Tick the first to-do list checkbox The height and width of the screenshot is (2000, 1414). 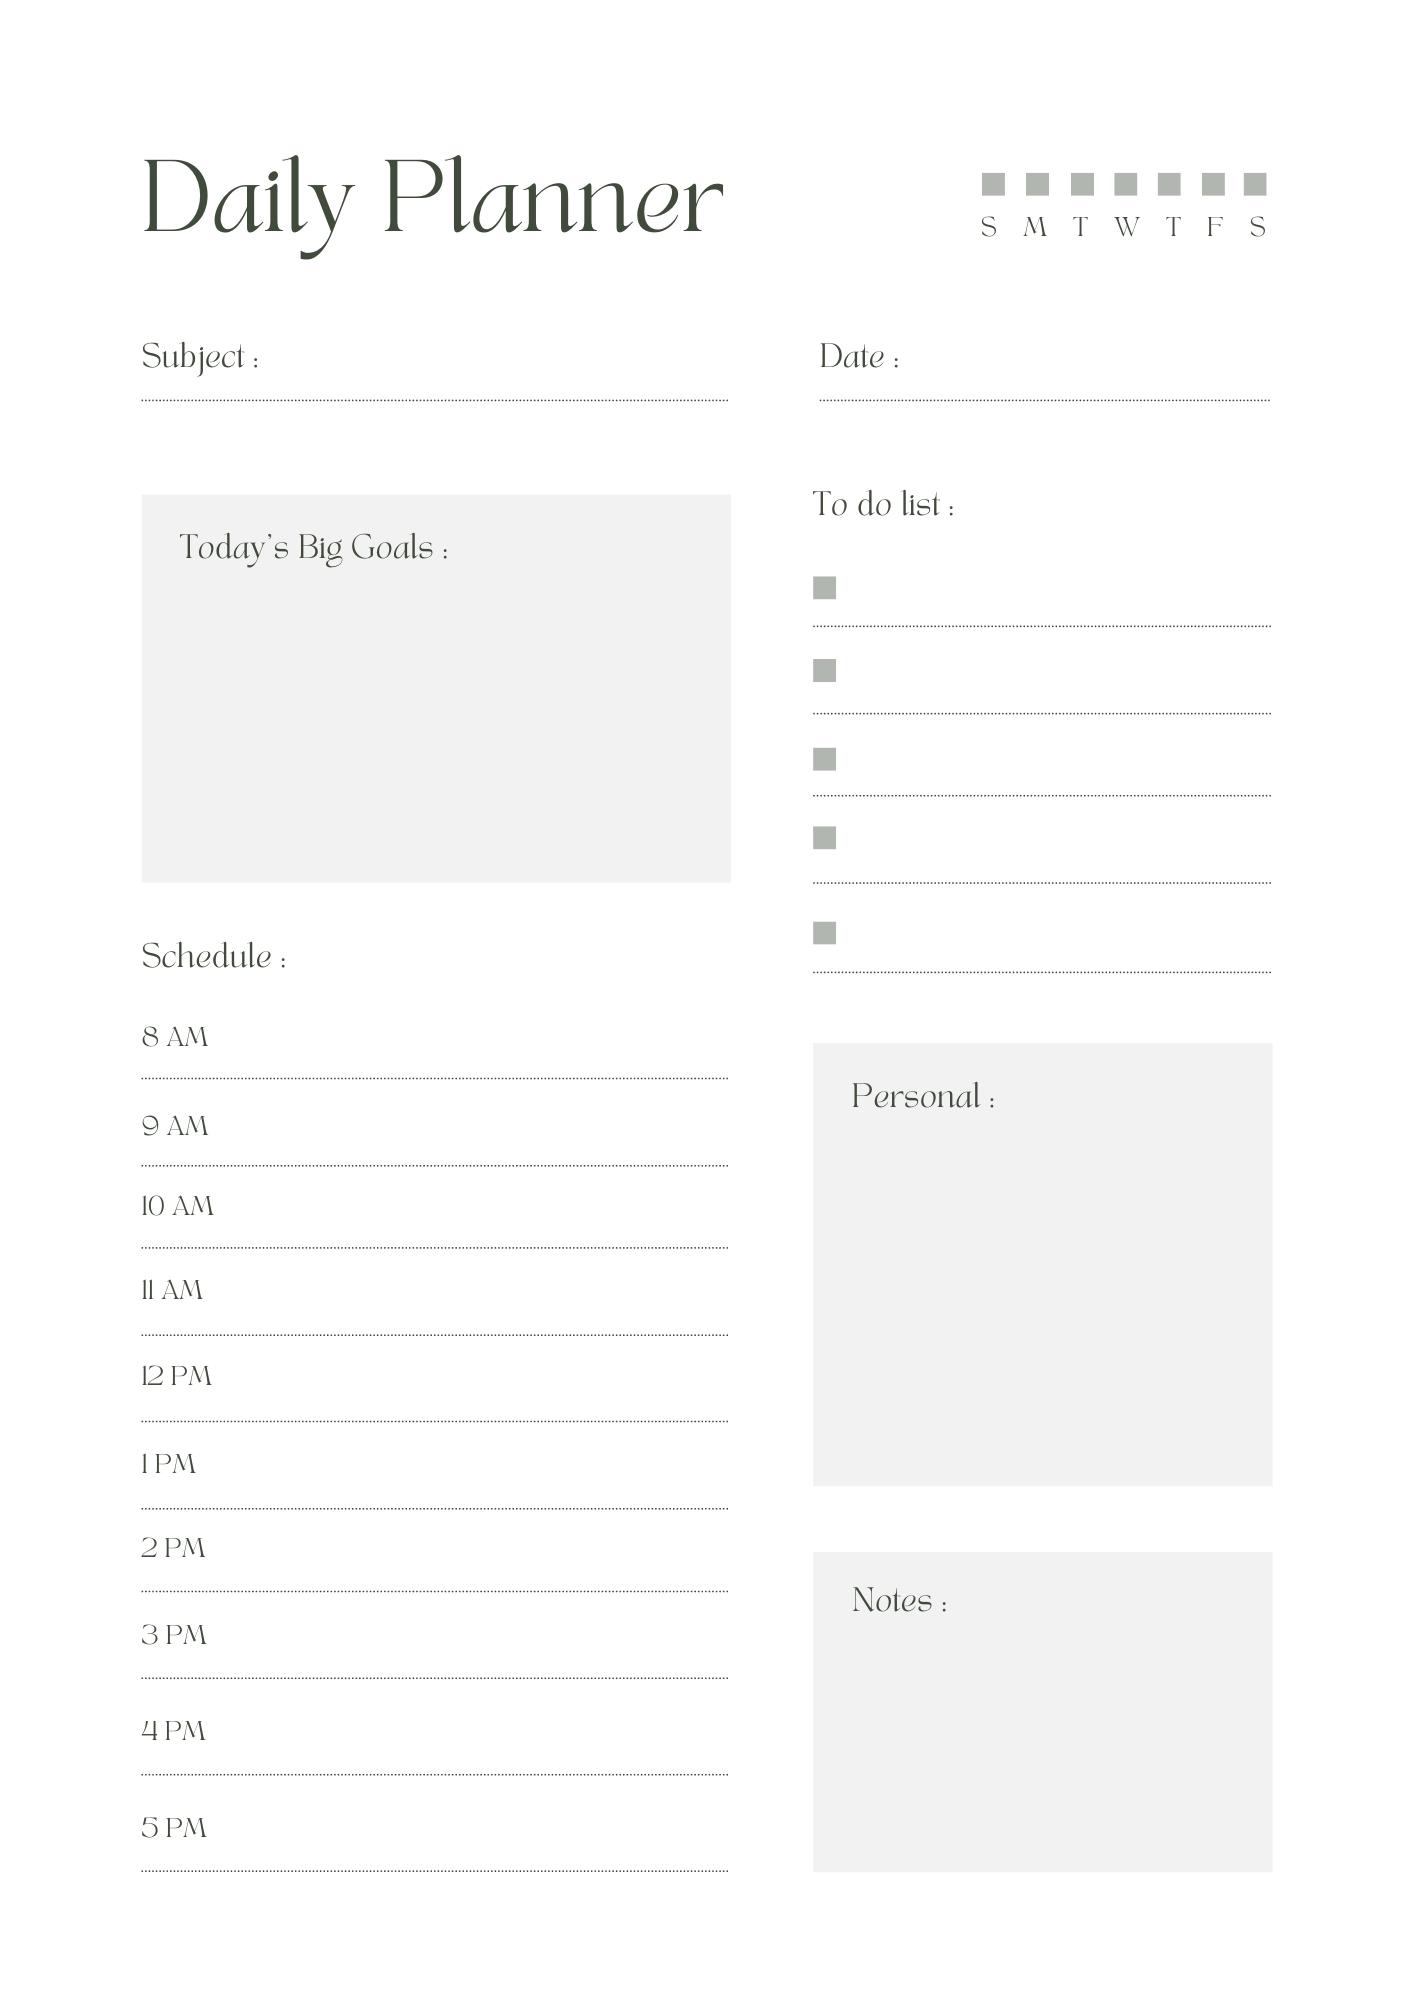pos(824,588)
